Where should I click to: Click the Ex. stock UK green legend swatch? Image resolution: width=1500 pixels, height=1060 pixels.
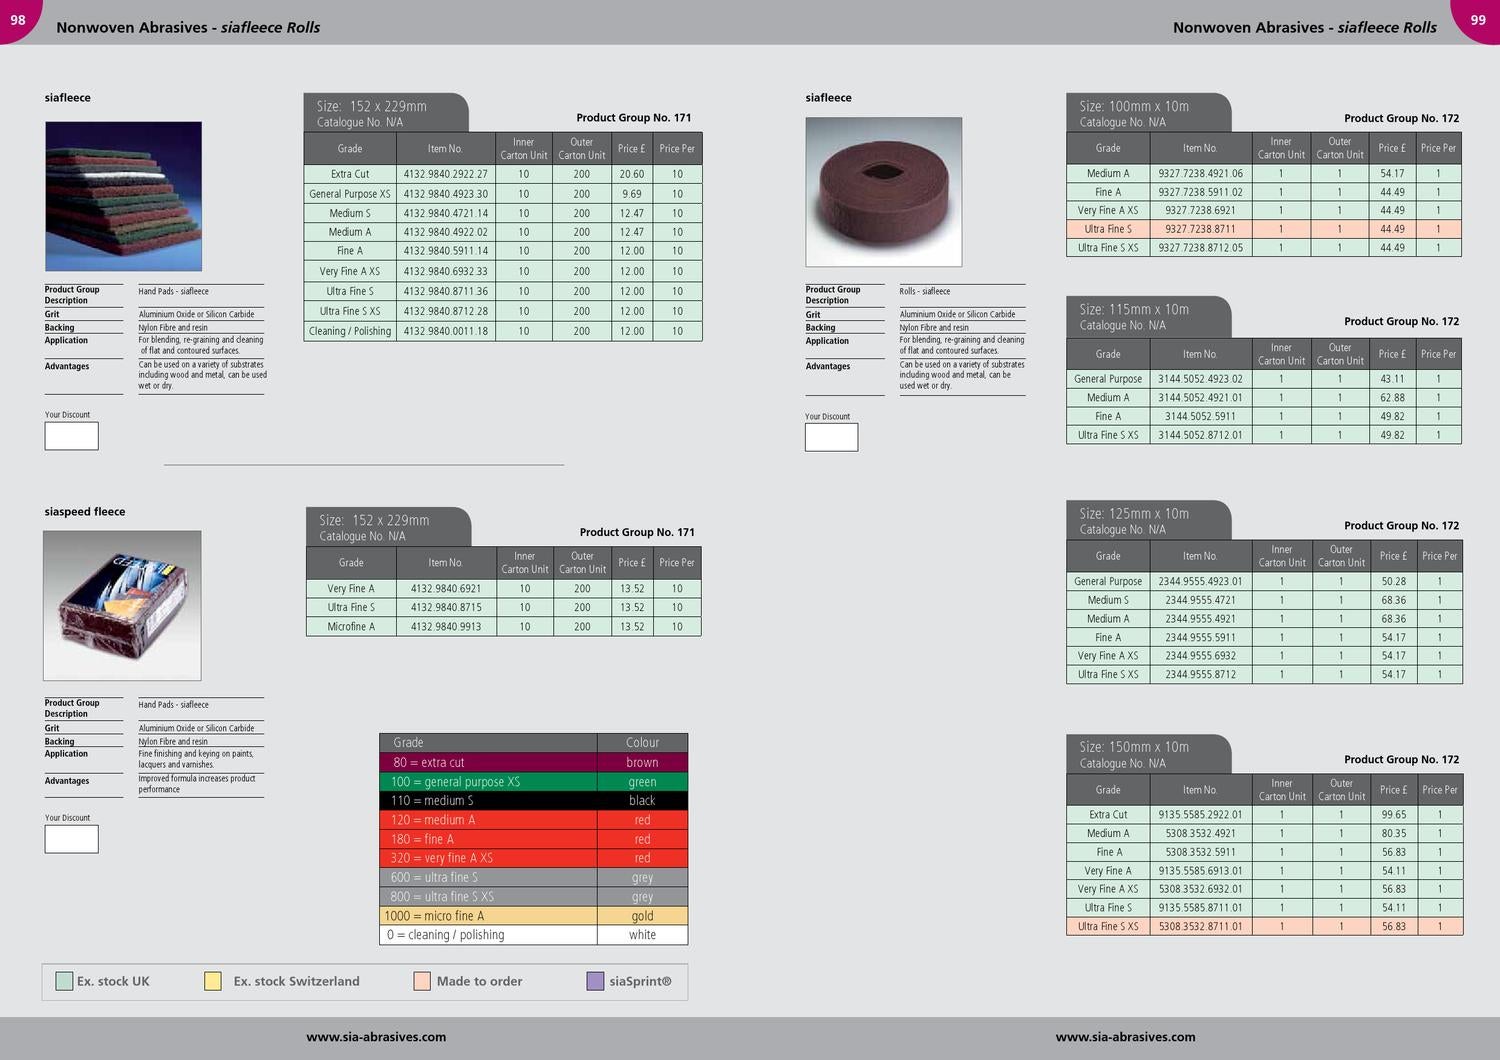point(64,981)
